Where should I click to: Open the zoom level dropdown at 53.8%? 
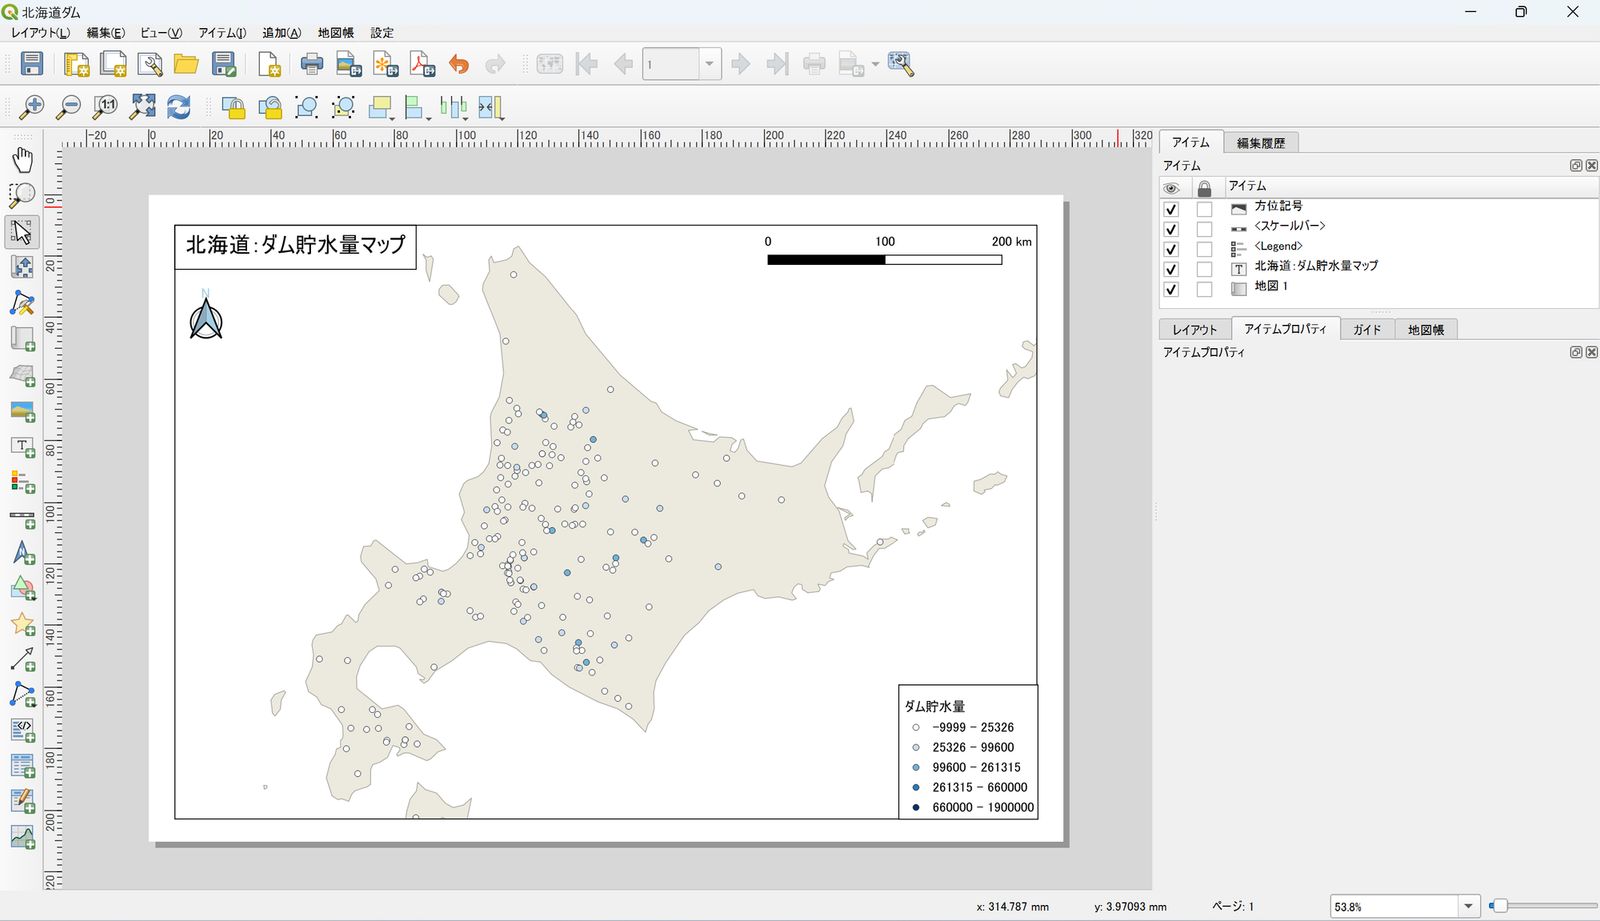pos(1468,906)
